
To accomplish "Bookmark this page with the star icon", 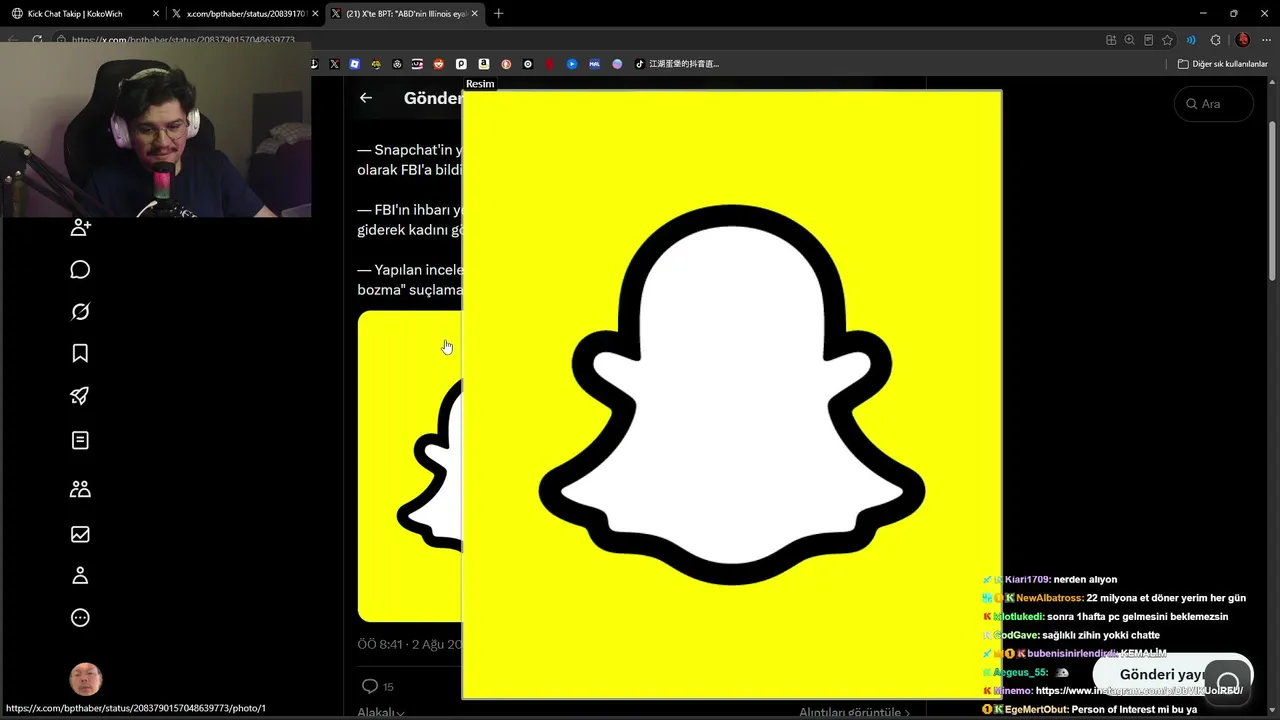I will tap(1167, 40).
